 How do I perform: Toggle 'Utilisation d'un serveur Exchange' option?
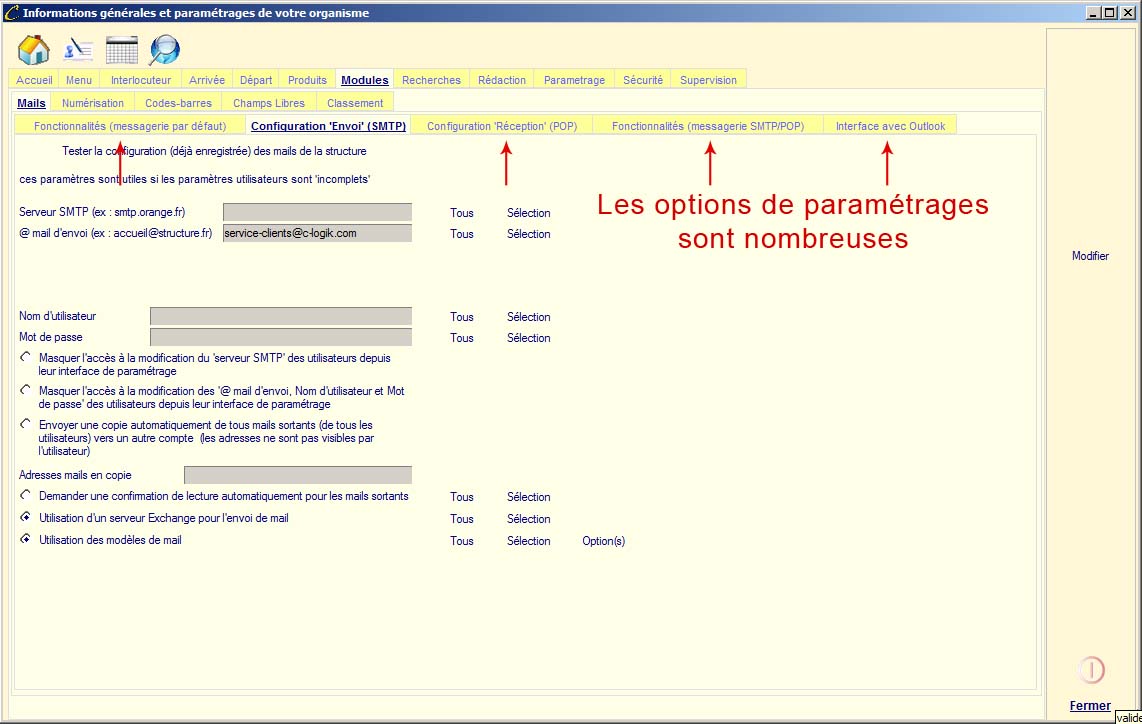coord(25,518)
